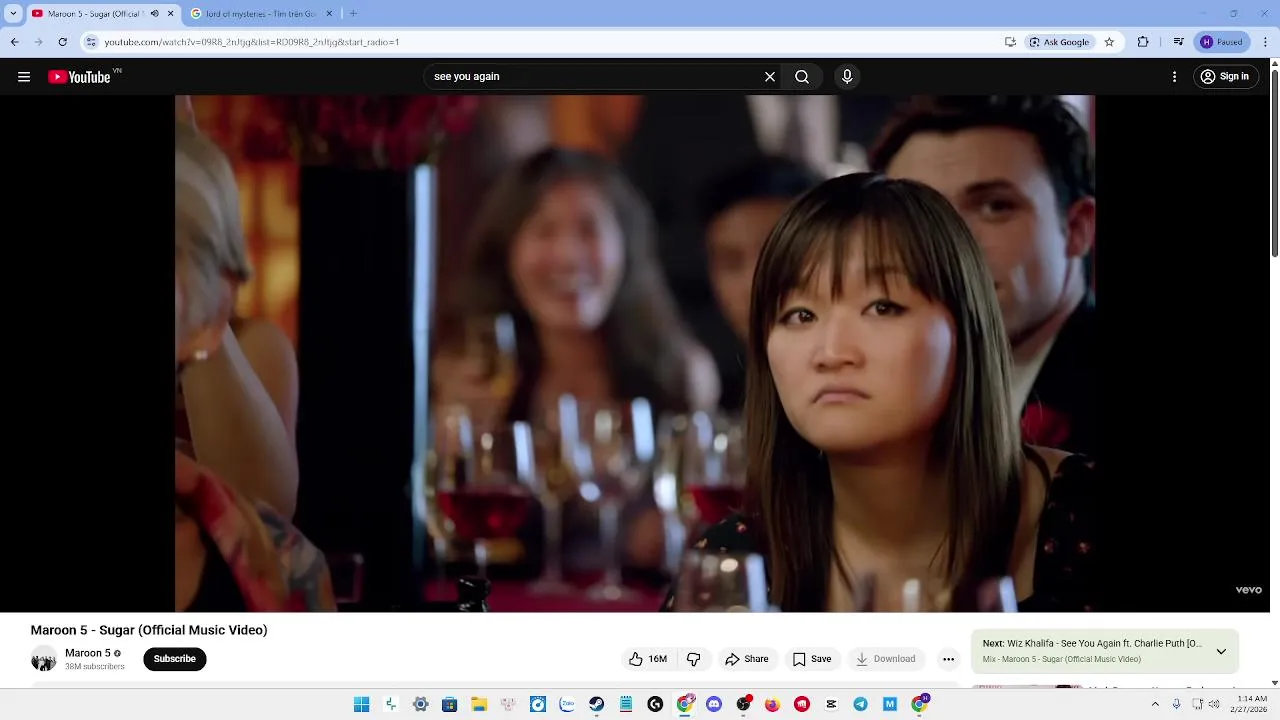Screen dimensions: 1280x720
Task: Open the Maroon 5 channel avatar
Action: click(44, 659)
